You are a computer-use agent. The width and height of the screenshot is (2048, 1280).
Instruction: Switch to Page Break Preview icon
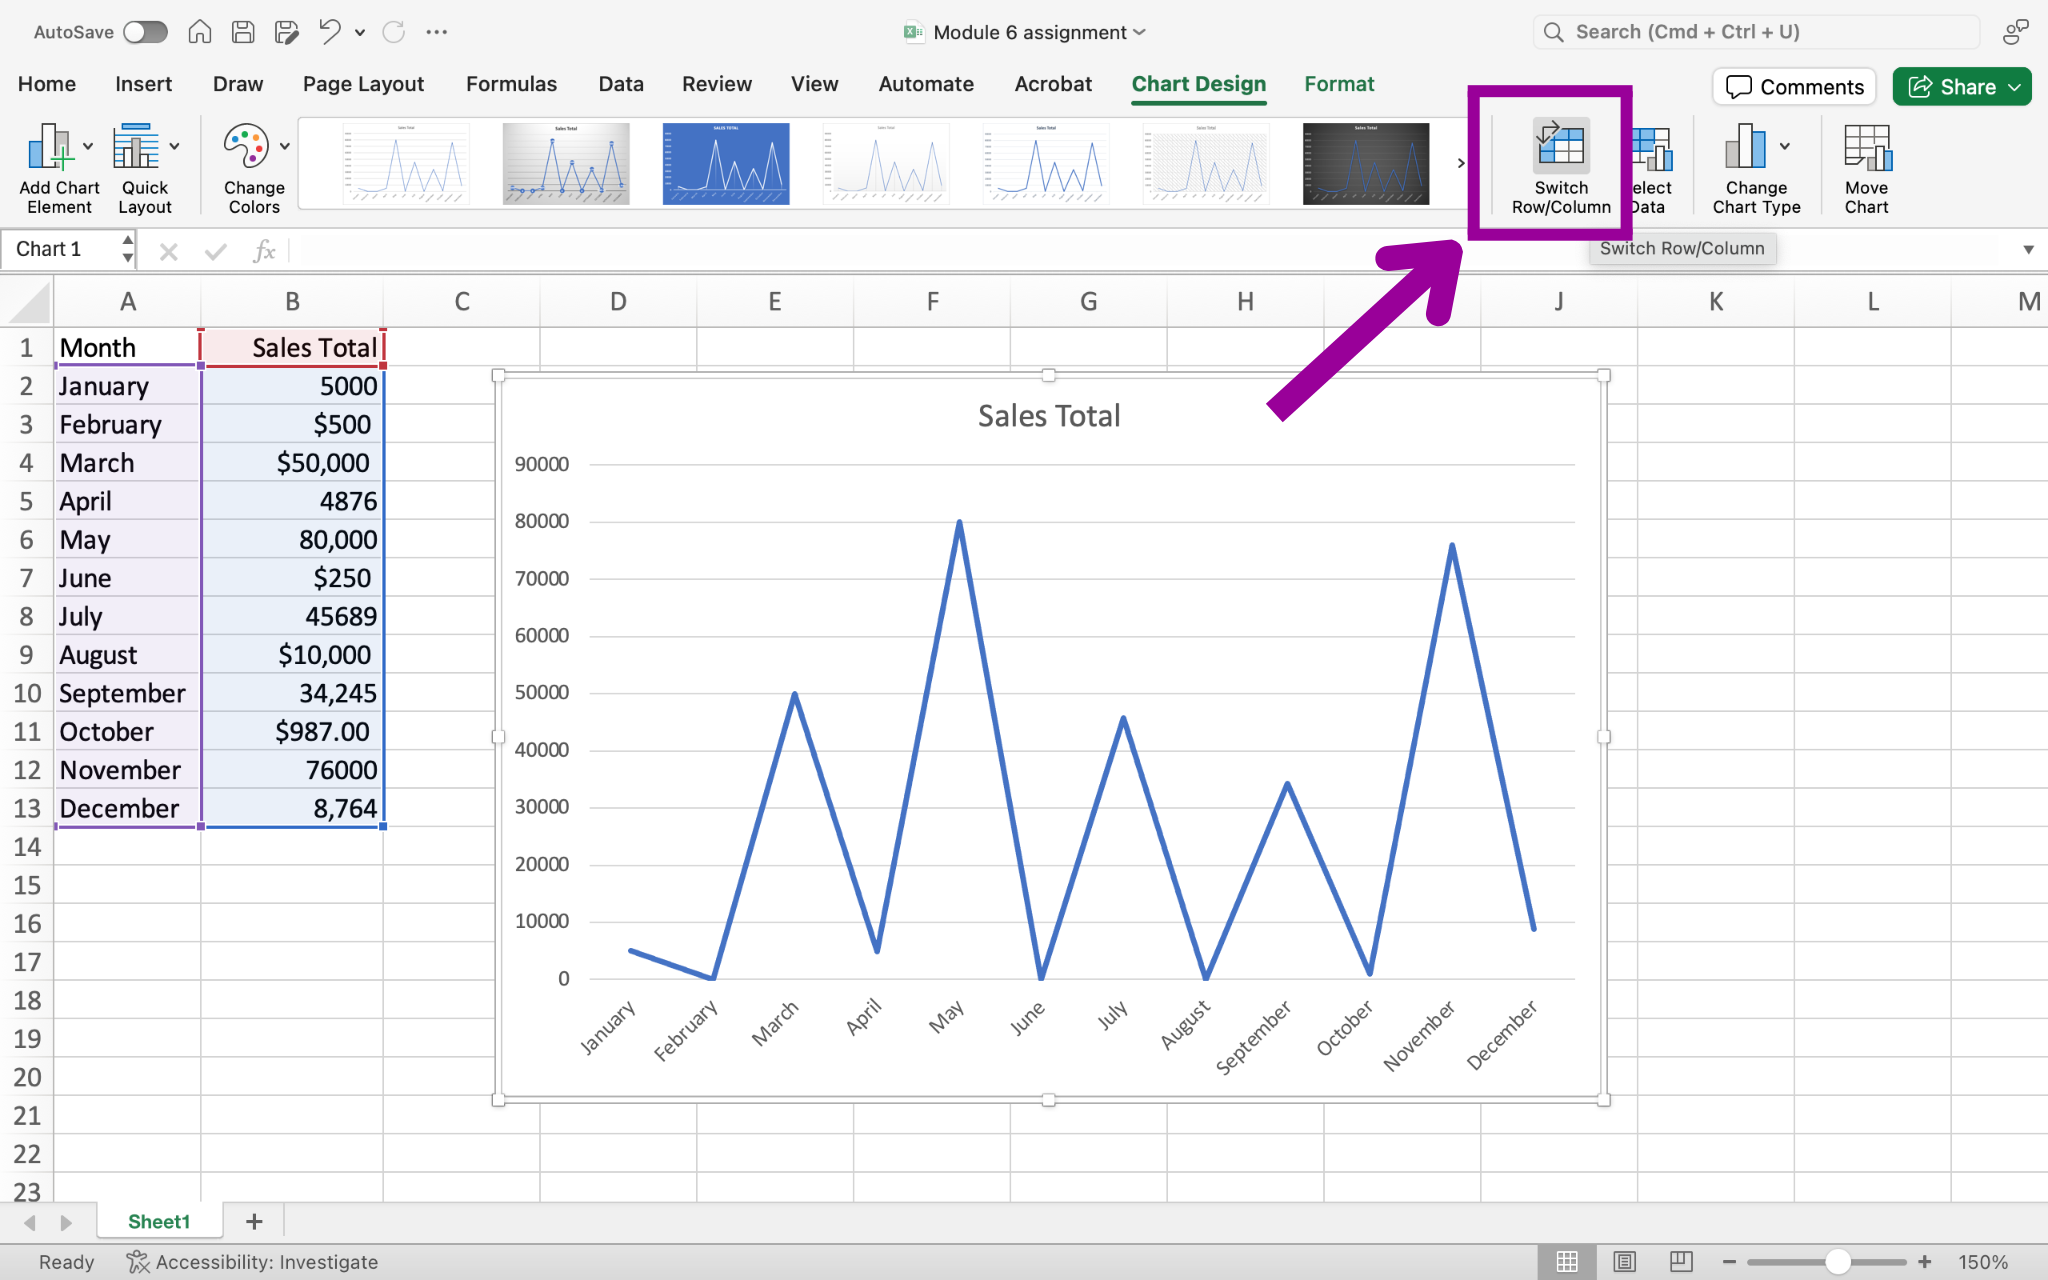tap(1681, 1262)
